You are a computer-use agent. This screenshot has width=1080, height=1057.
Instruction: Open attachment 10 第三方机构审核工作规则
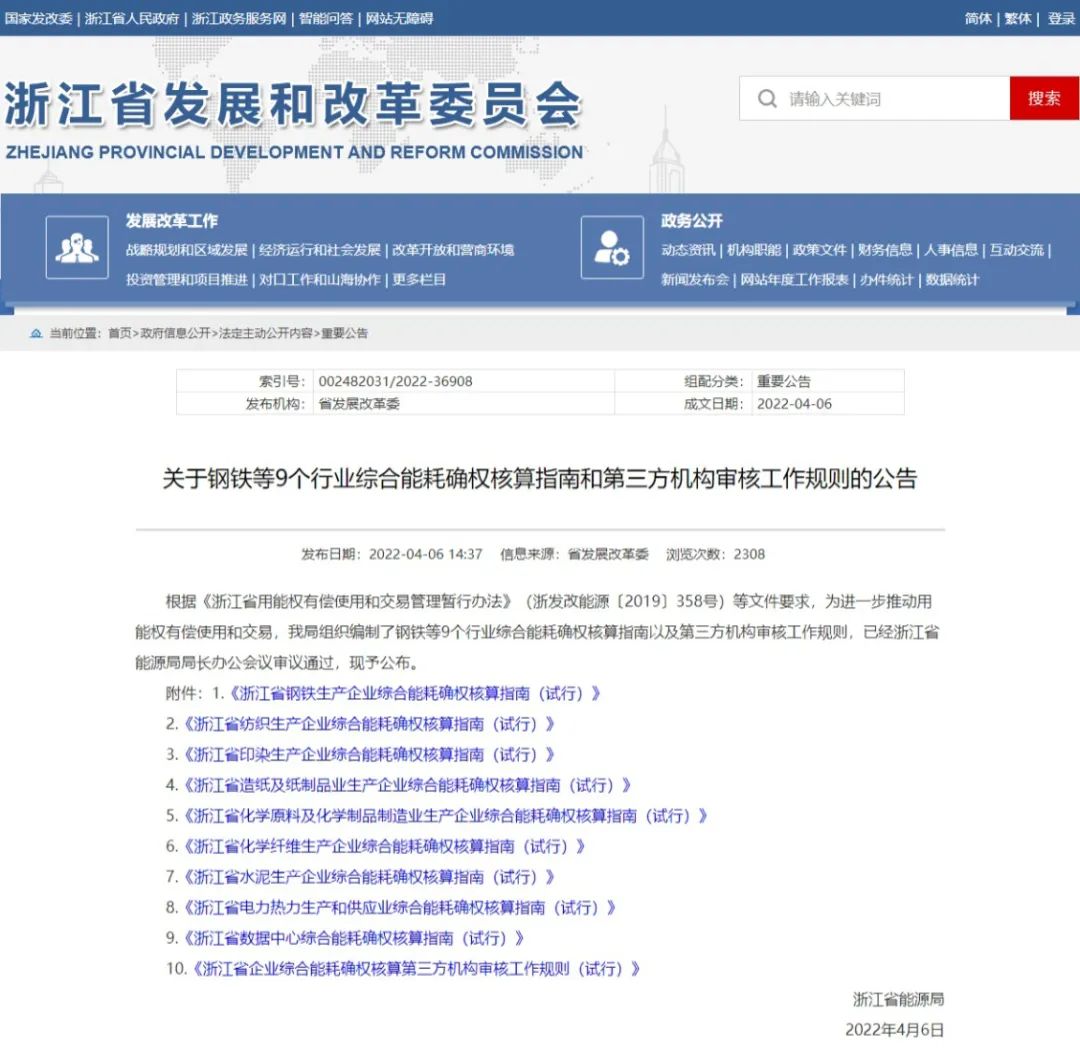[417, 969]
